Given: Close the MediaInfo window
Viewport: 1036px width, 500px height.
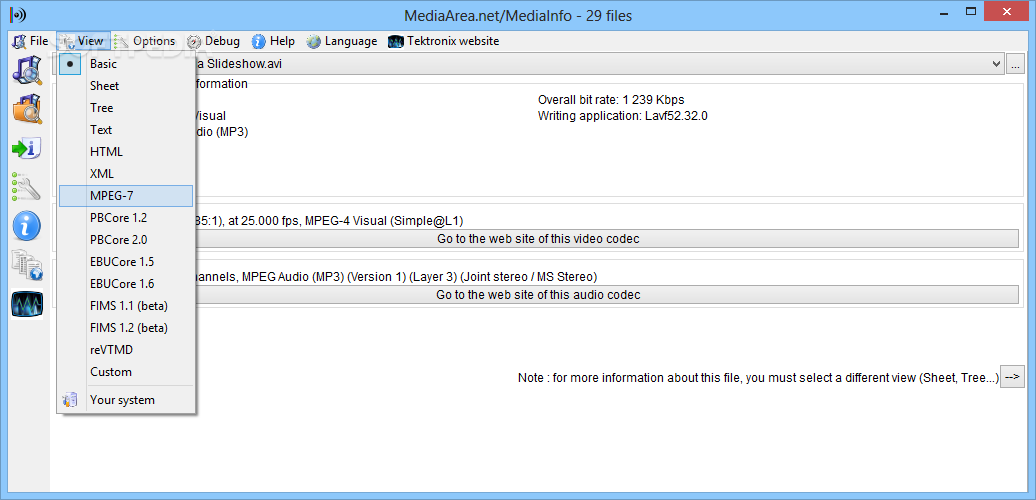Looking at the screenshot, I should 1008,11.
